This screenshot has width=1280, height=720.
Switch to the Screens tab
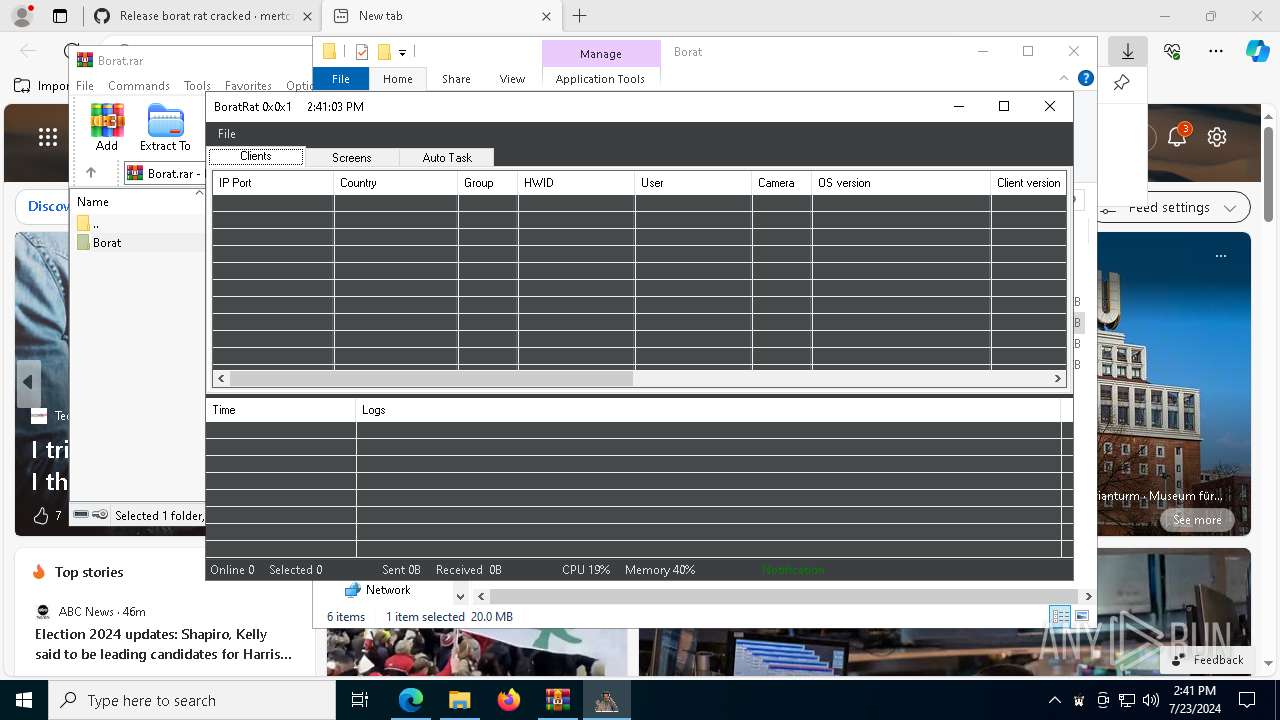coord(351,158)
